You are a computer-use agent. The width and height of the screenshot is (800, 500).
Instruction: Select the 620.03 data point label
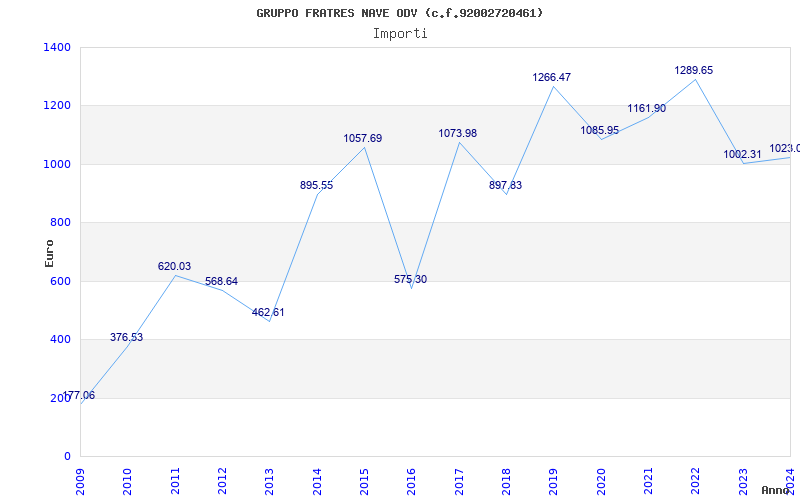174,266
